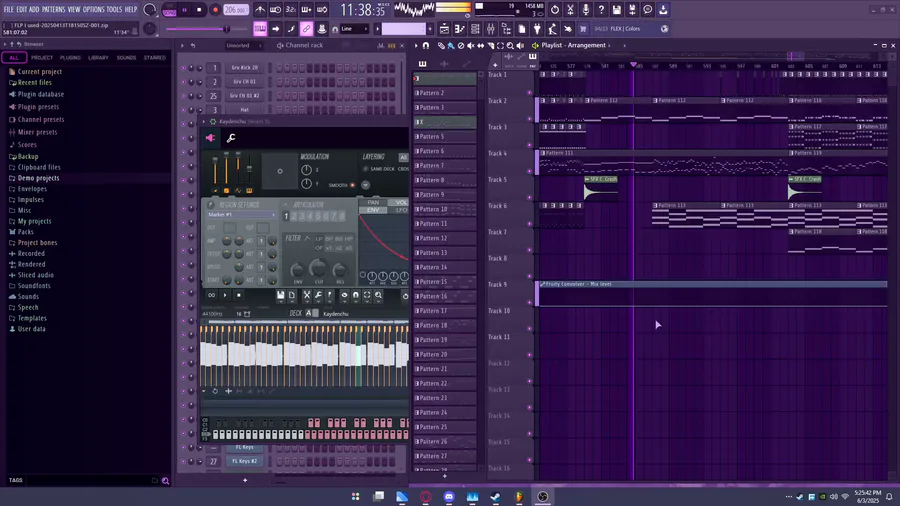
Task: Click the undo history icon
Action: pos(554,10)
